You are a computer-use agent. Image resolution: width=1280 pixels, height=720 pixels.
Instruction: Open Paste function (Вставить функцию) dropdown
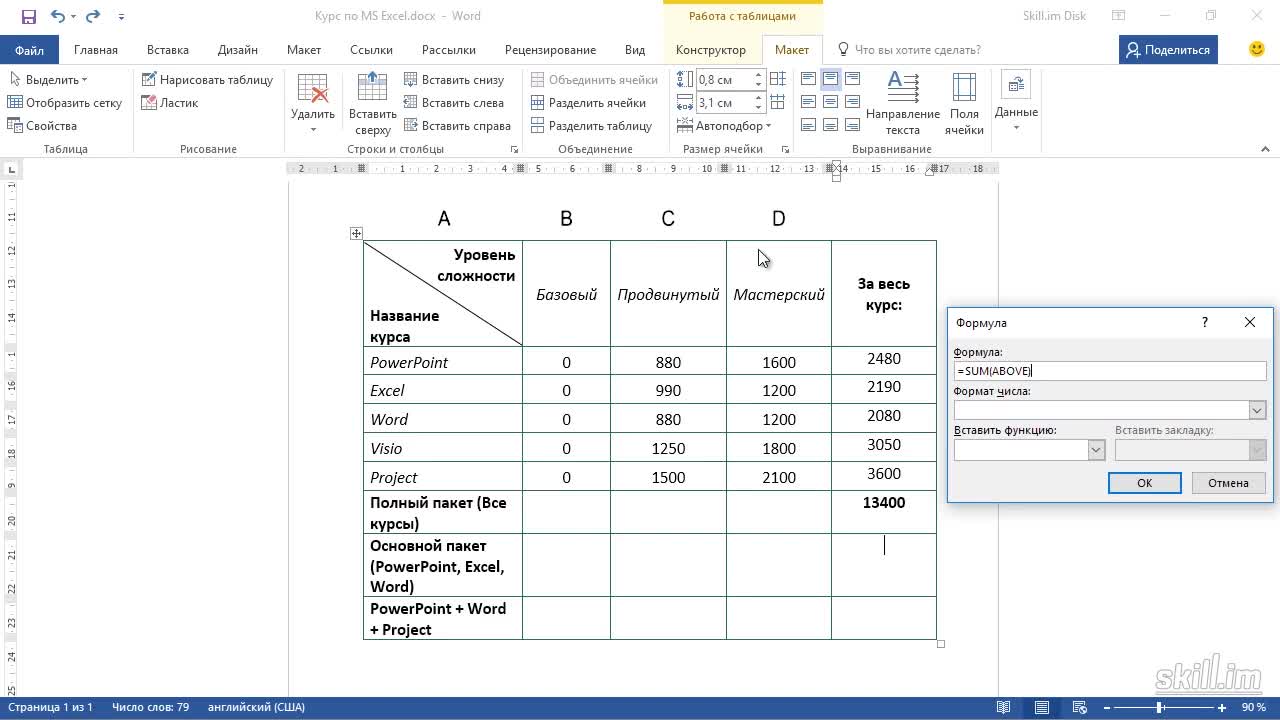(1095, 450)
